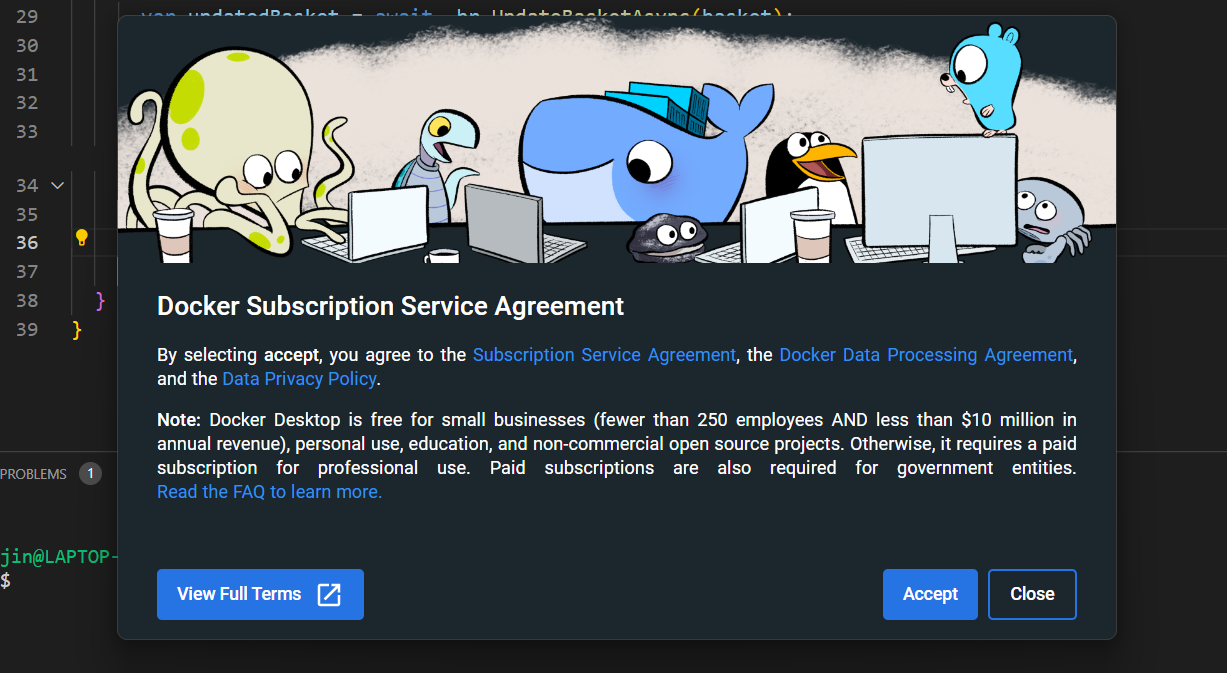
Task: Click line number 39 in the editor gutter
Action: [28, 329]
